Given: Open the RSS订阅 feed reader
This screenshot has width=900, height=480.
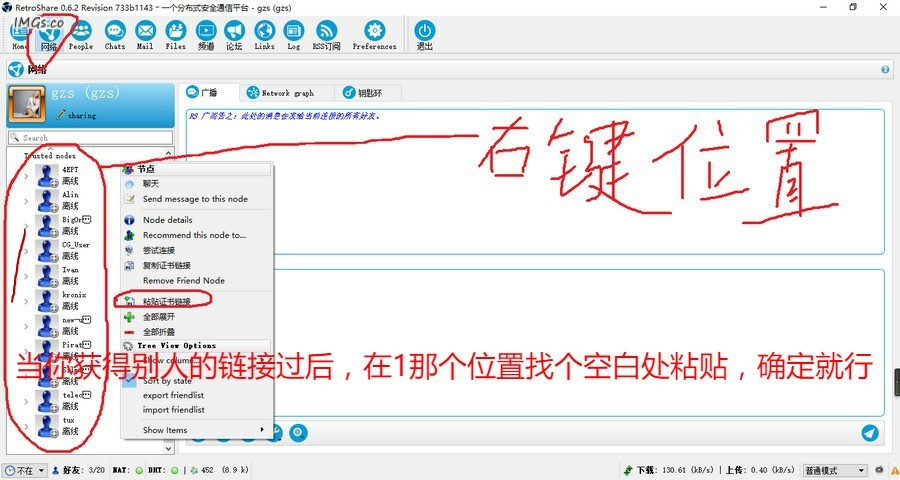Looking at the screenshot, I should tap(327, 34).
